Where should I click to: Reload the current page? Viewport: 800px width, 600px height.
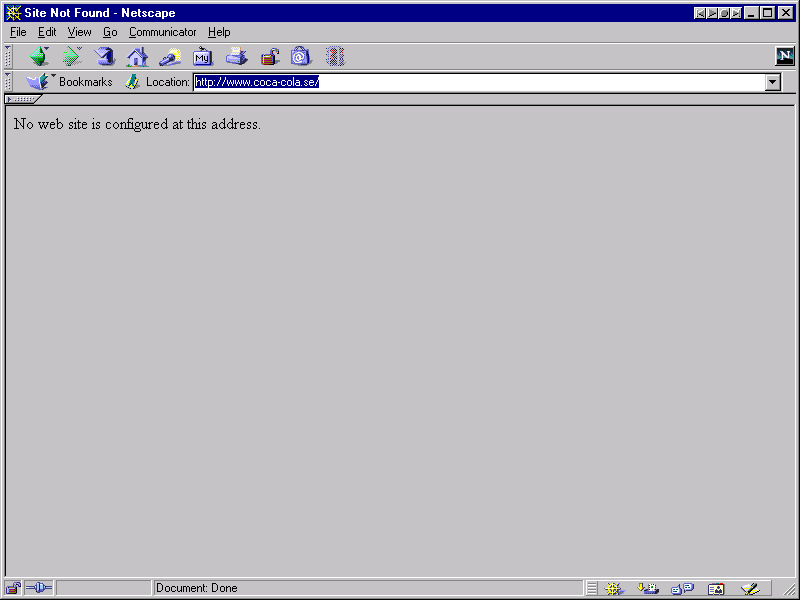105,56
